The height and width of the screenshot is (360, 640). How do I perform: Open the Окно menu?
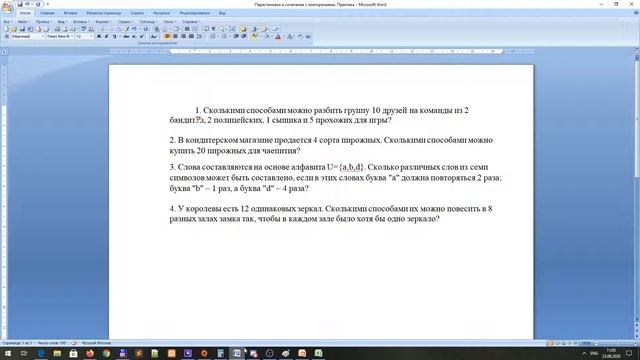coord(169,21)
